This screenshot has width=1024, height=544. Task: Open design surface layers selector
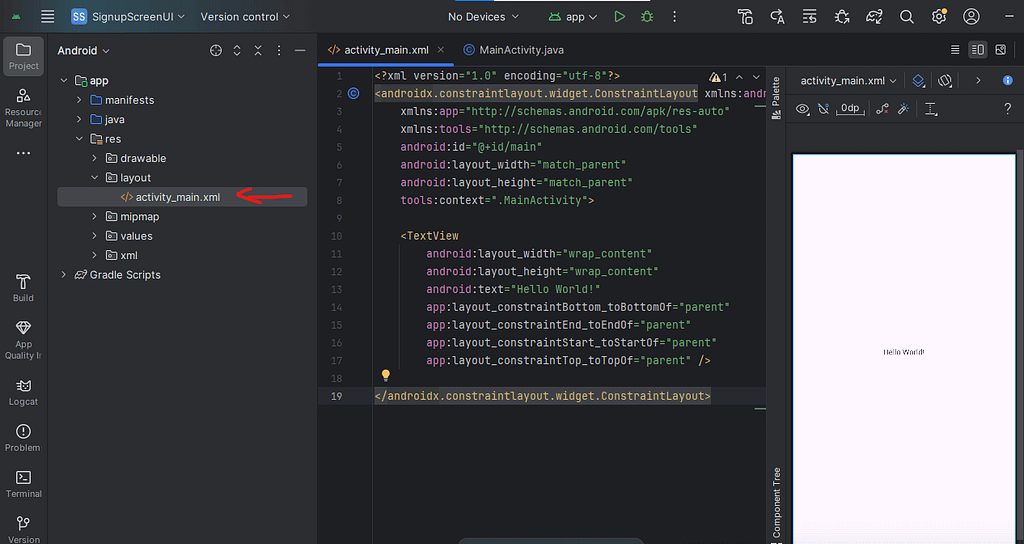click(918, 81)
